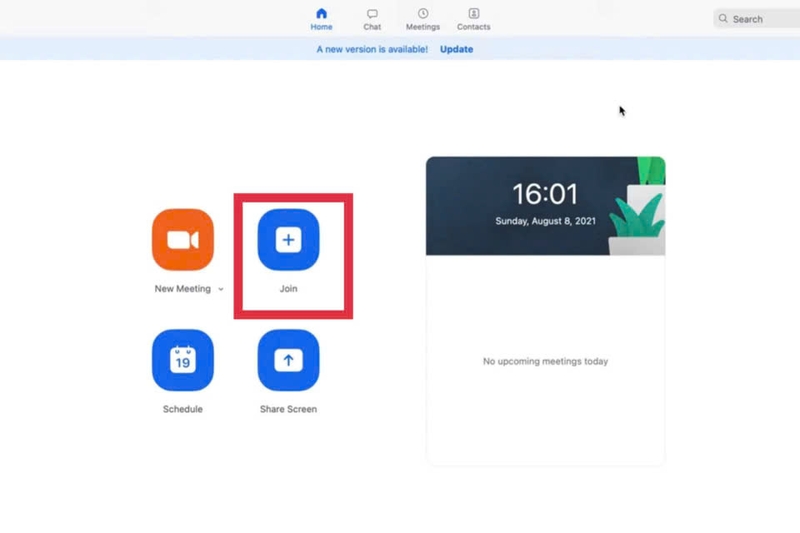Click the Join label text
This screenshot has width=800, height=533.
288,289
